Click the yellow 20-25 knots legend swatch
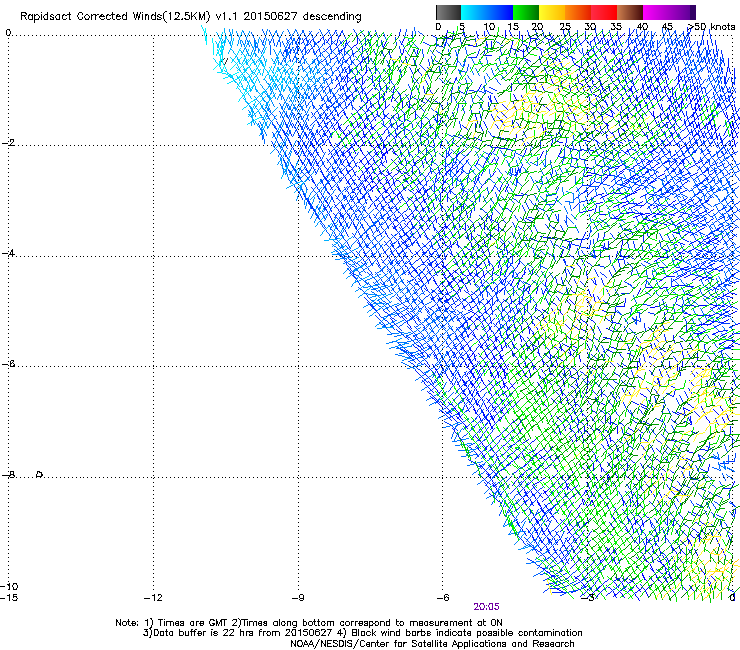740x650 pixels. pos(552,12)
